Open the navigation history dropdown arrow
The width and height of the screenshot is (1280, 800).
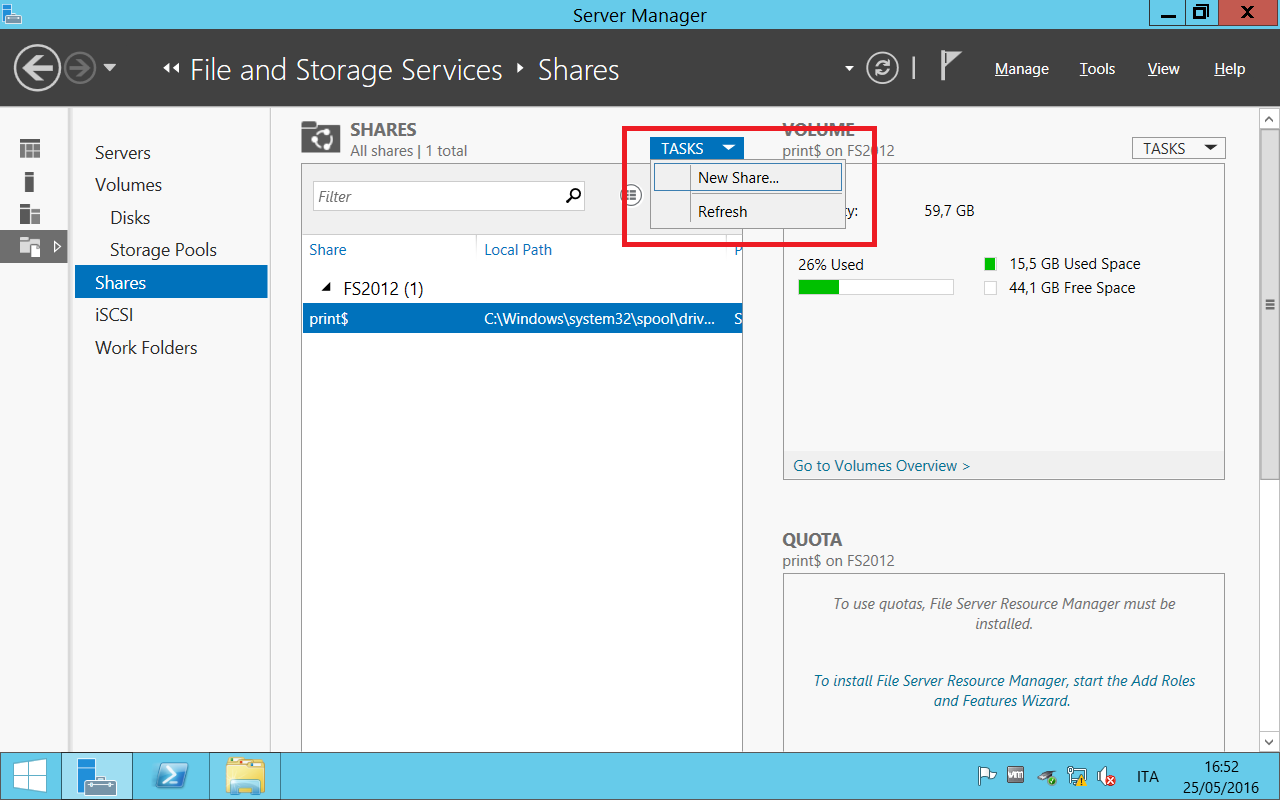click(109, 68)
